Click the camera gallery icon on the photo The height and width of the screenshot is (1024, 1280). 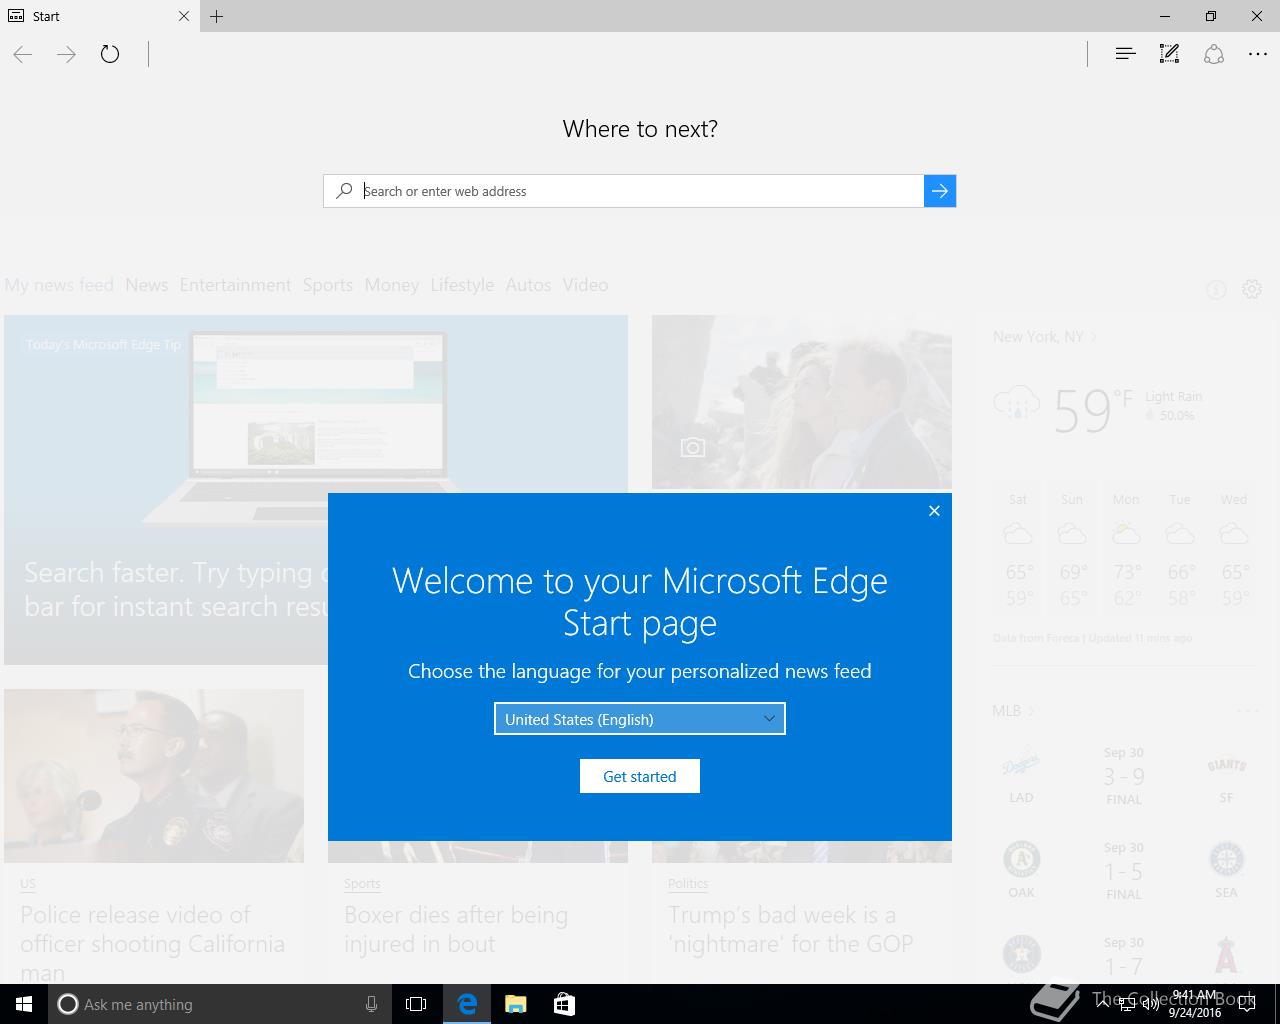pyautogui.click(x=693, y=447)
